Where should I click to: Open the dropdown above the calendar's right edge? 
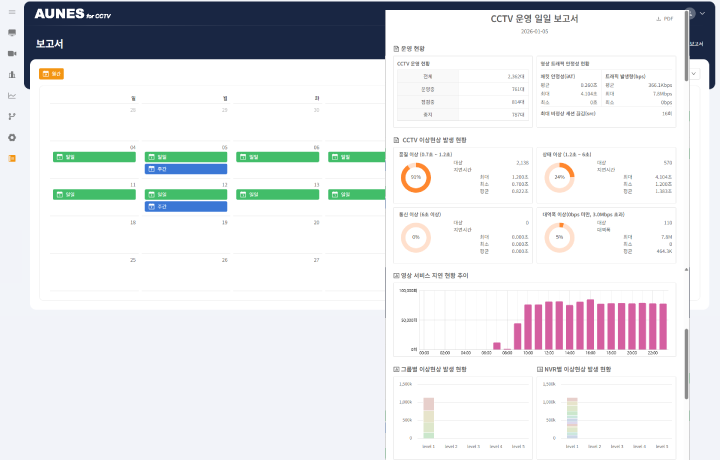pyautogui.click(x=694, y=73)
